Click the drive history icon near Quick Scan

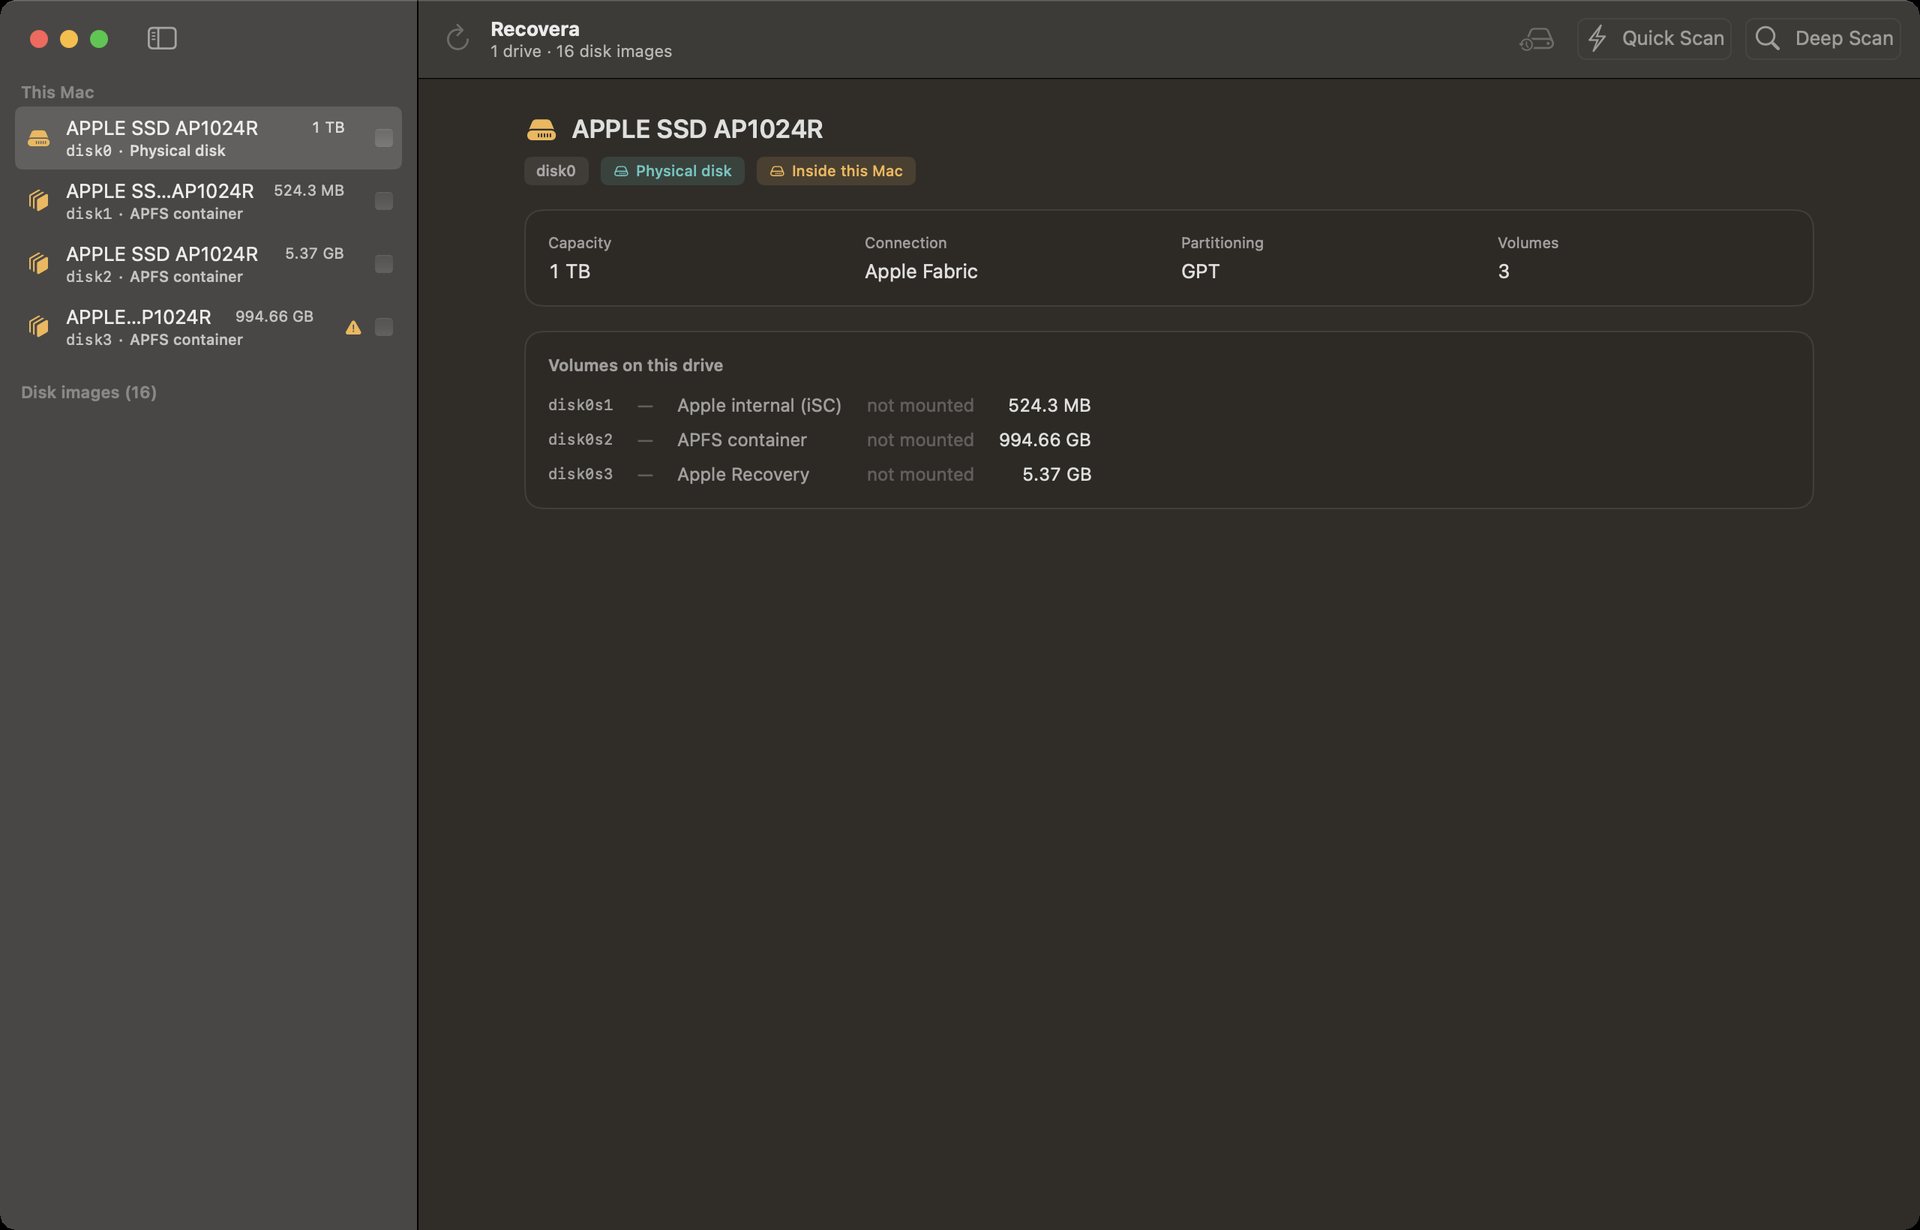click(1536, 39)
